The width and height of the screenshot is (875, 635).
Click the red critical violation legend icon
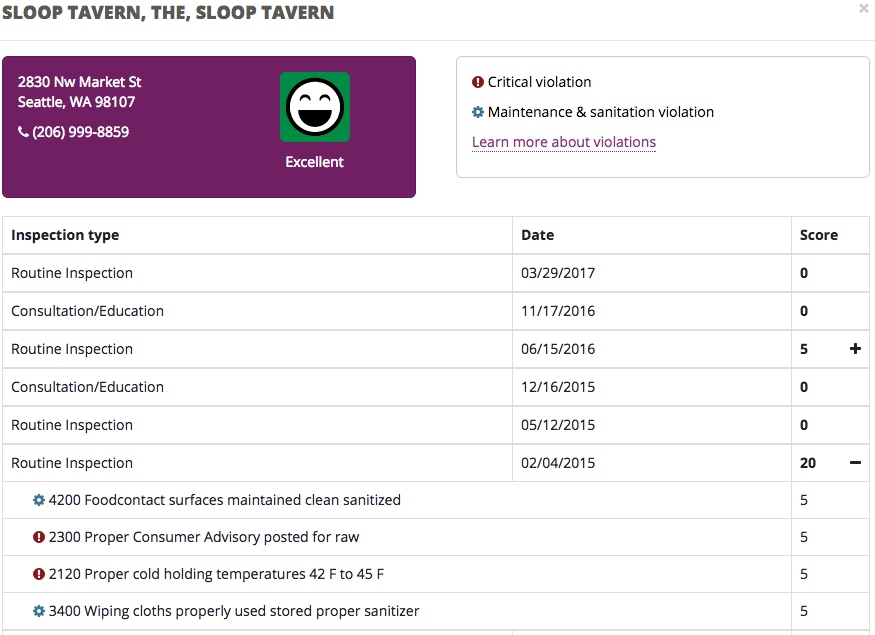click(x=478, y=82)
